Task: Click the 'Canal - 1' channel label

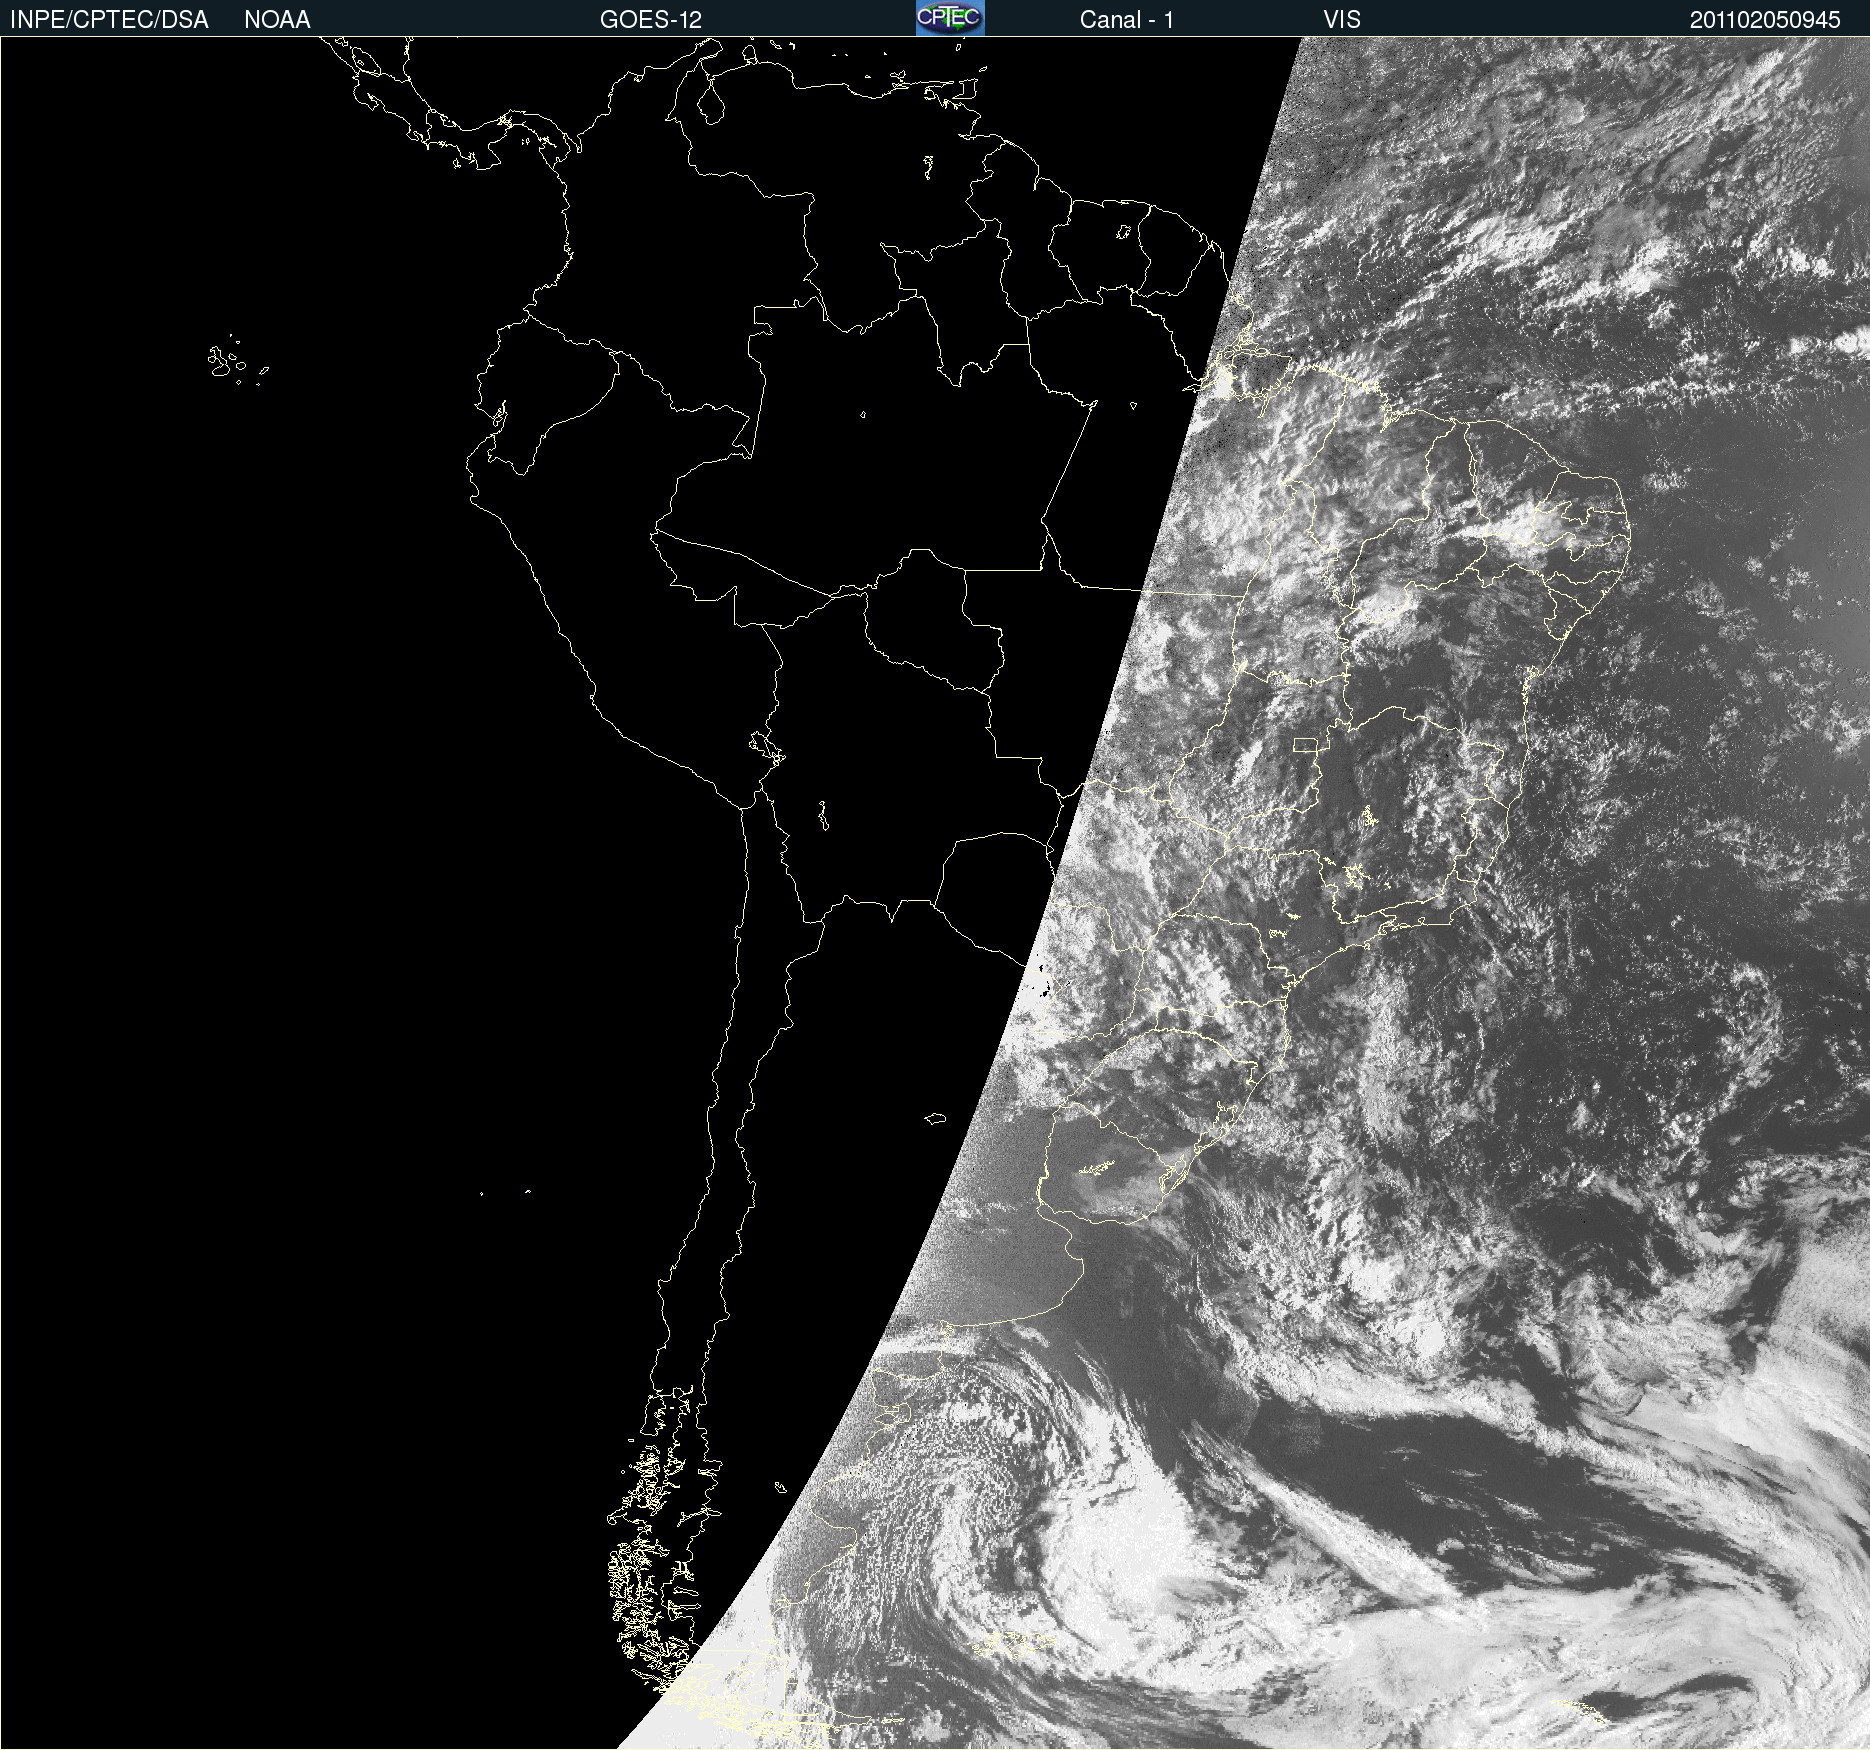Action: pyautogui.click(x=1126, y=20)
